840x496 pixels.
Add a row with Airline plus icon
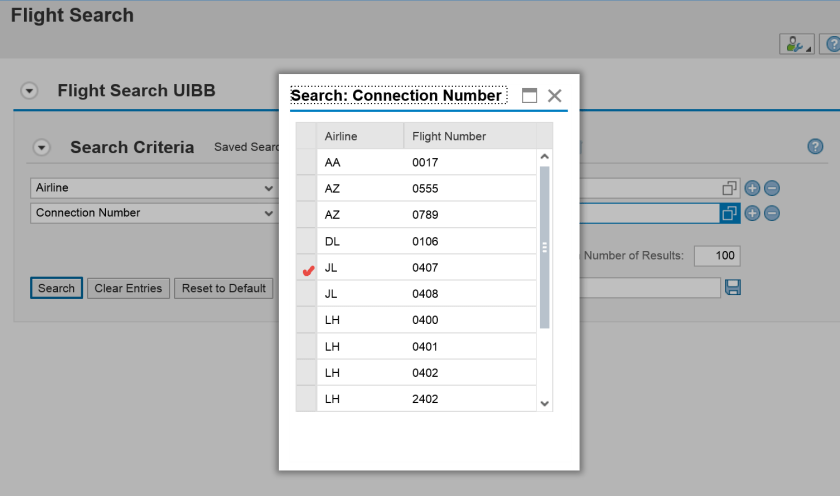click(752, 188)
